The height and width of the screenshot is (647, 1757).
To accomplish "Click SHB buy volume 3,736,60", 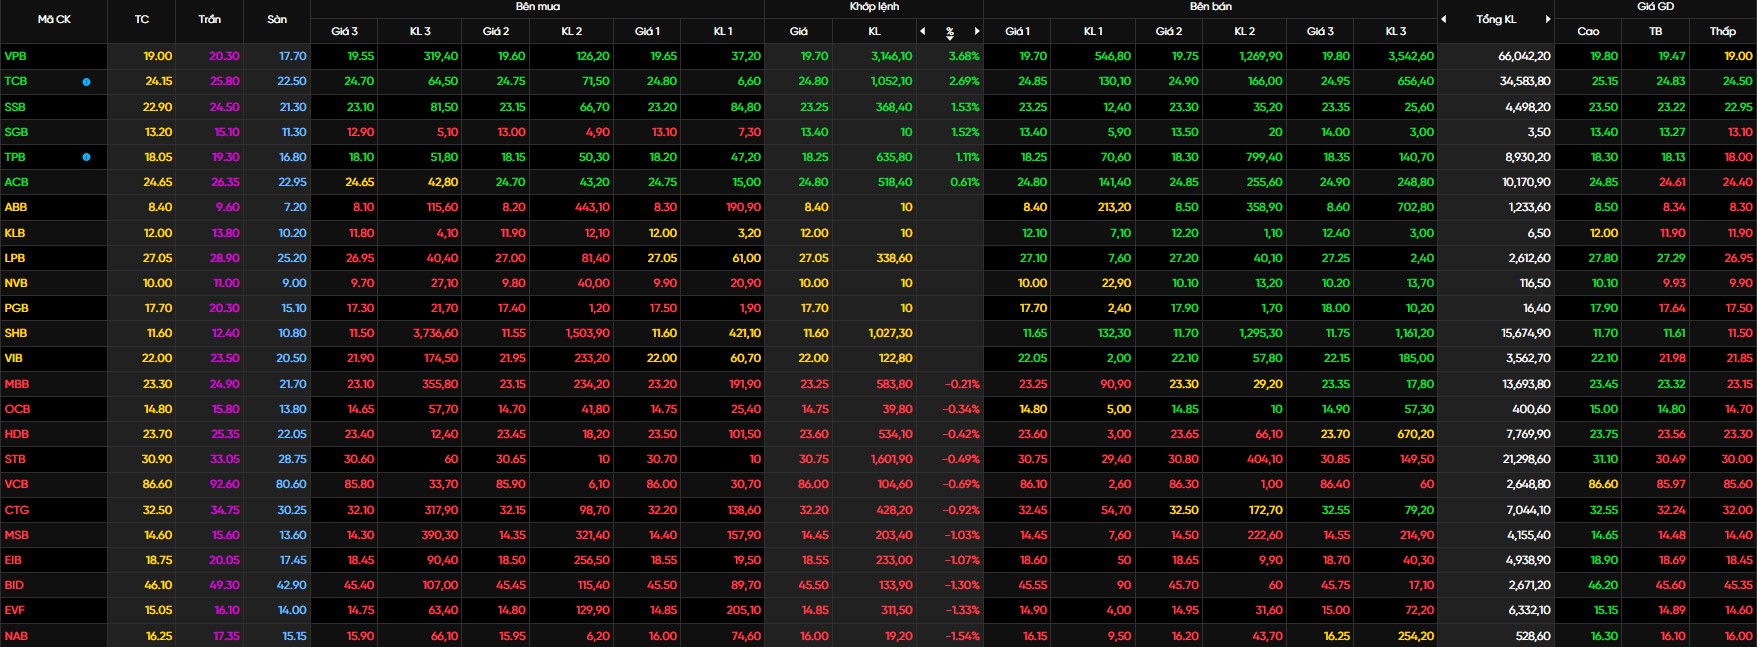I will (x=436, y=333).
